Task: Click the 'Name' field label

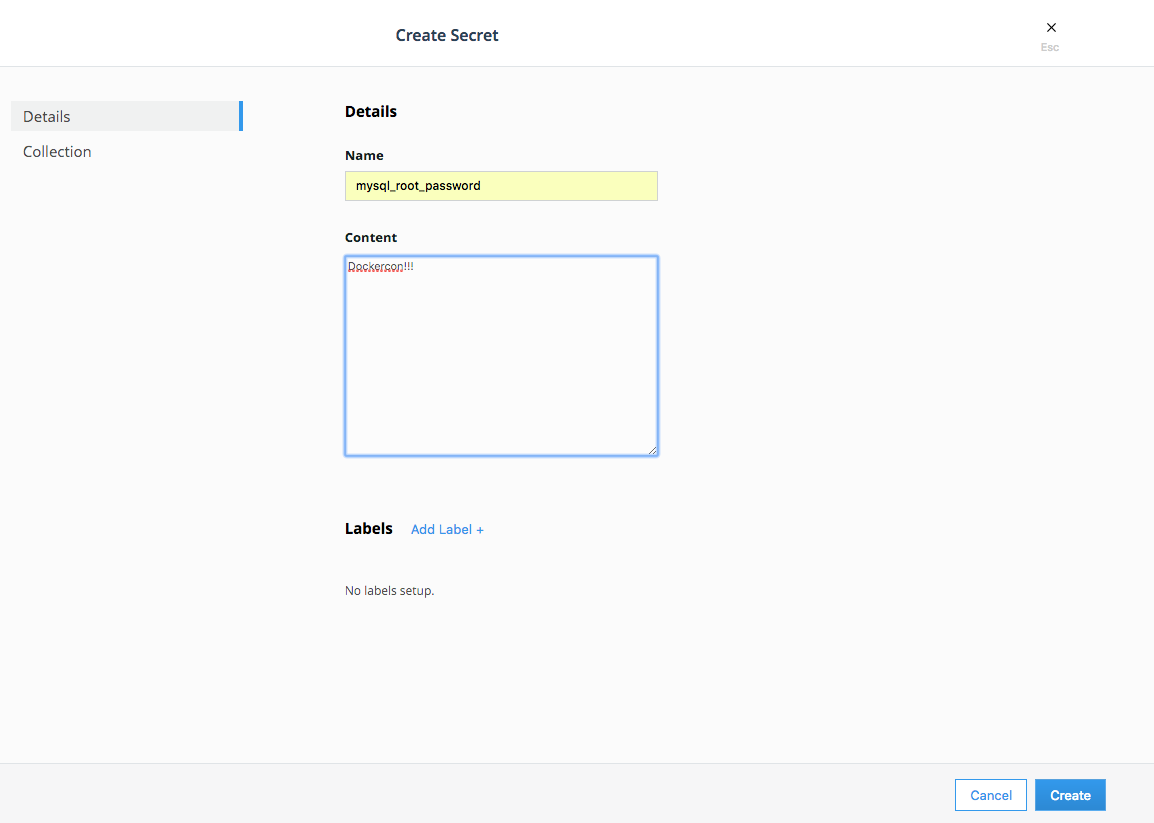Action: tap(364, 155)
